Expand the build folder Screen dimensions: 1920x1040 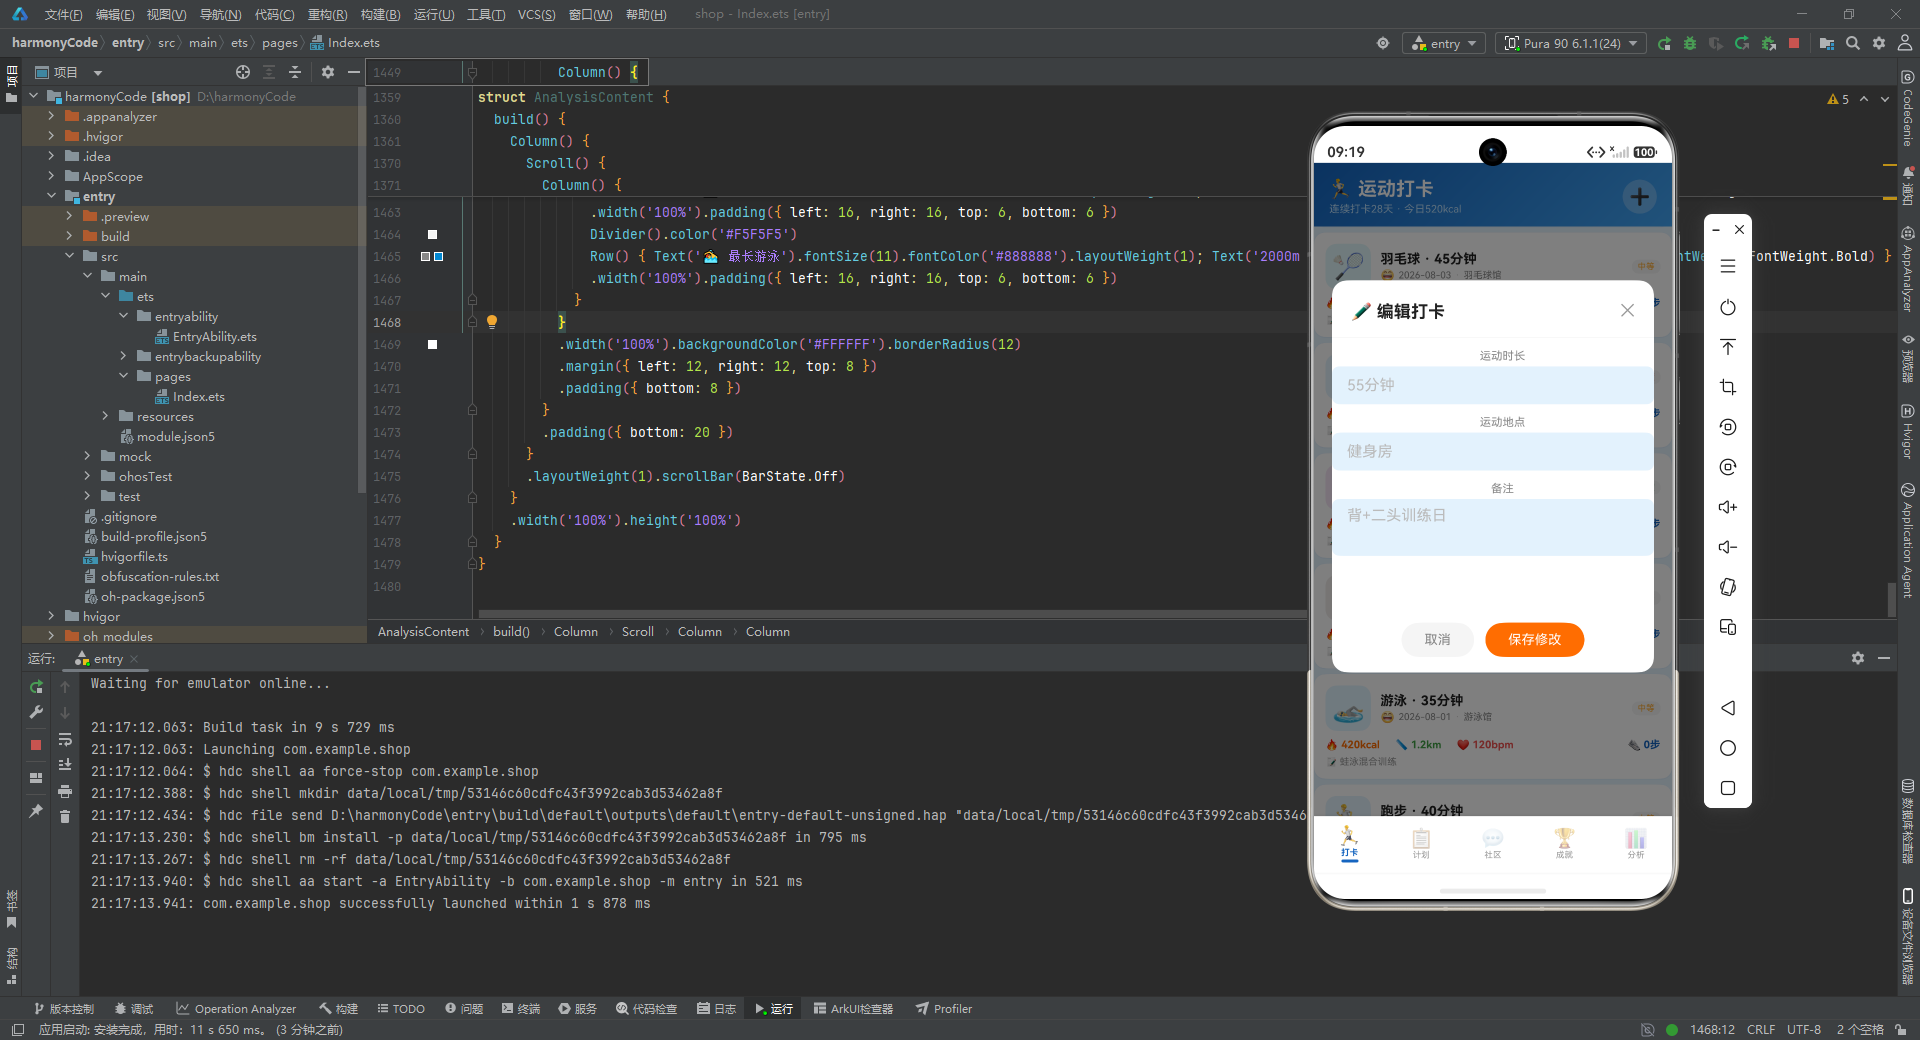(x=70, y=236)
